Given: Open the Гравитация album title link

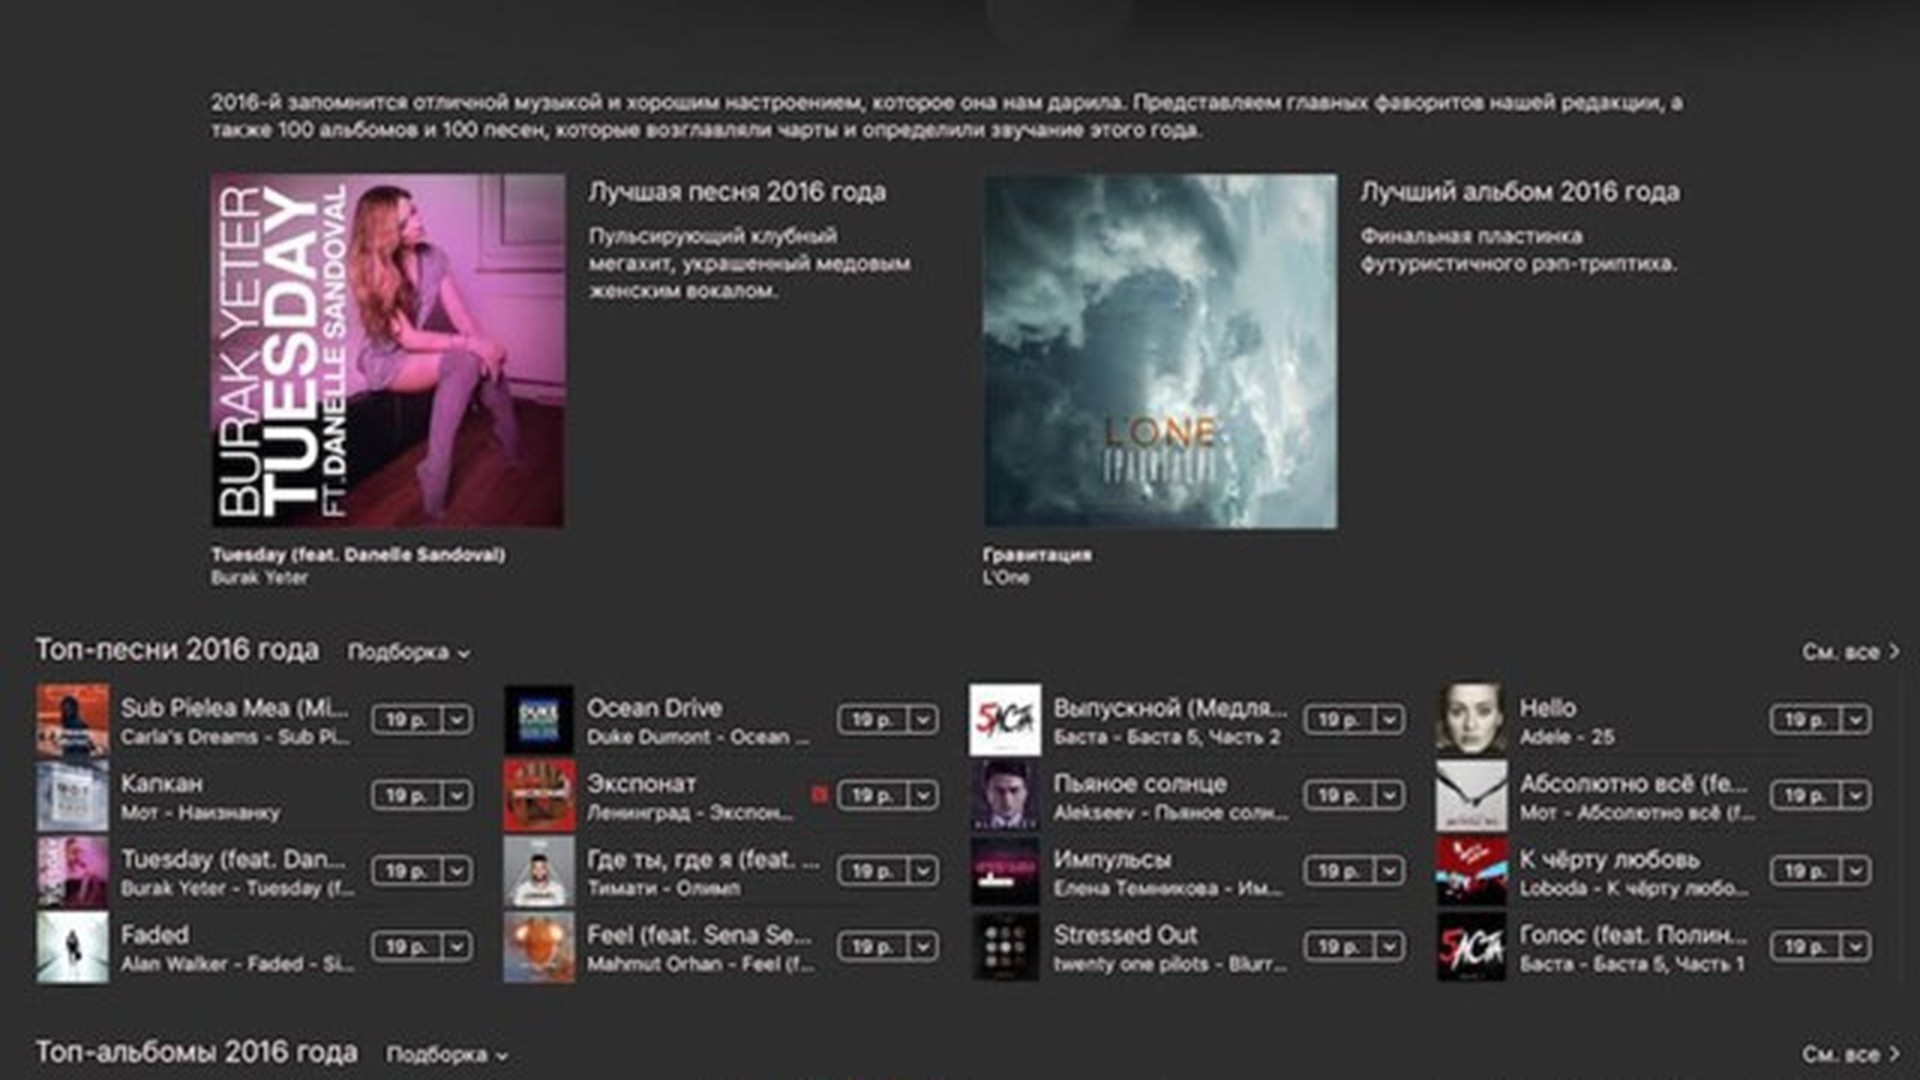Looking at the screenshot, I should pyautogui.click(x=1037, y=554).
